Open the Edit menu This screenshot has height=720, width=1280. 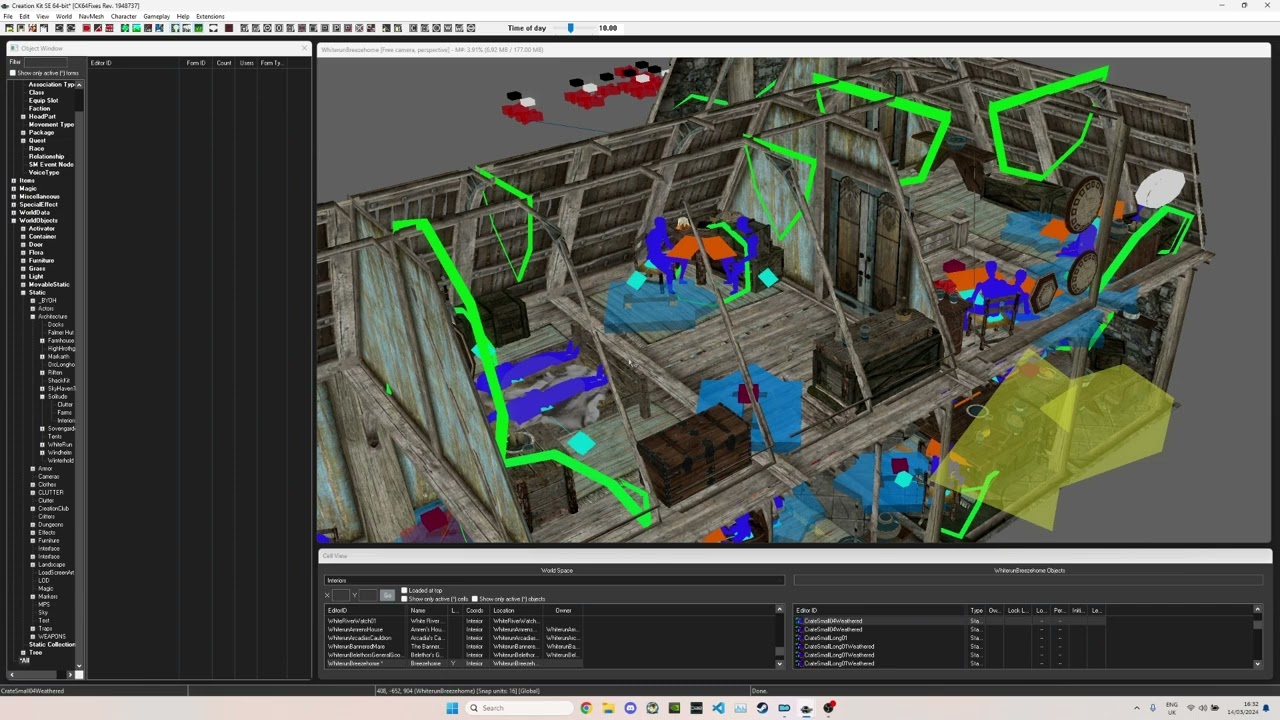pyautogui.click(x=24, y=16)
